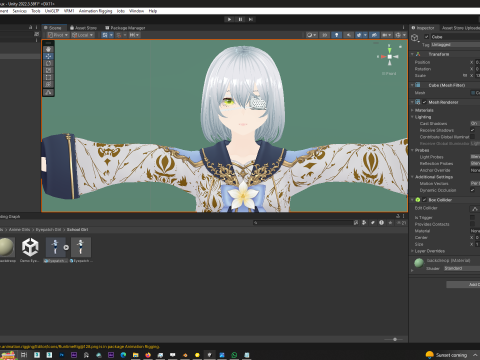
Task: Toggle the Dynamic Occlusion checkbox
Action: coord(472,190)
